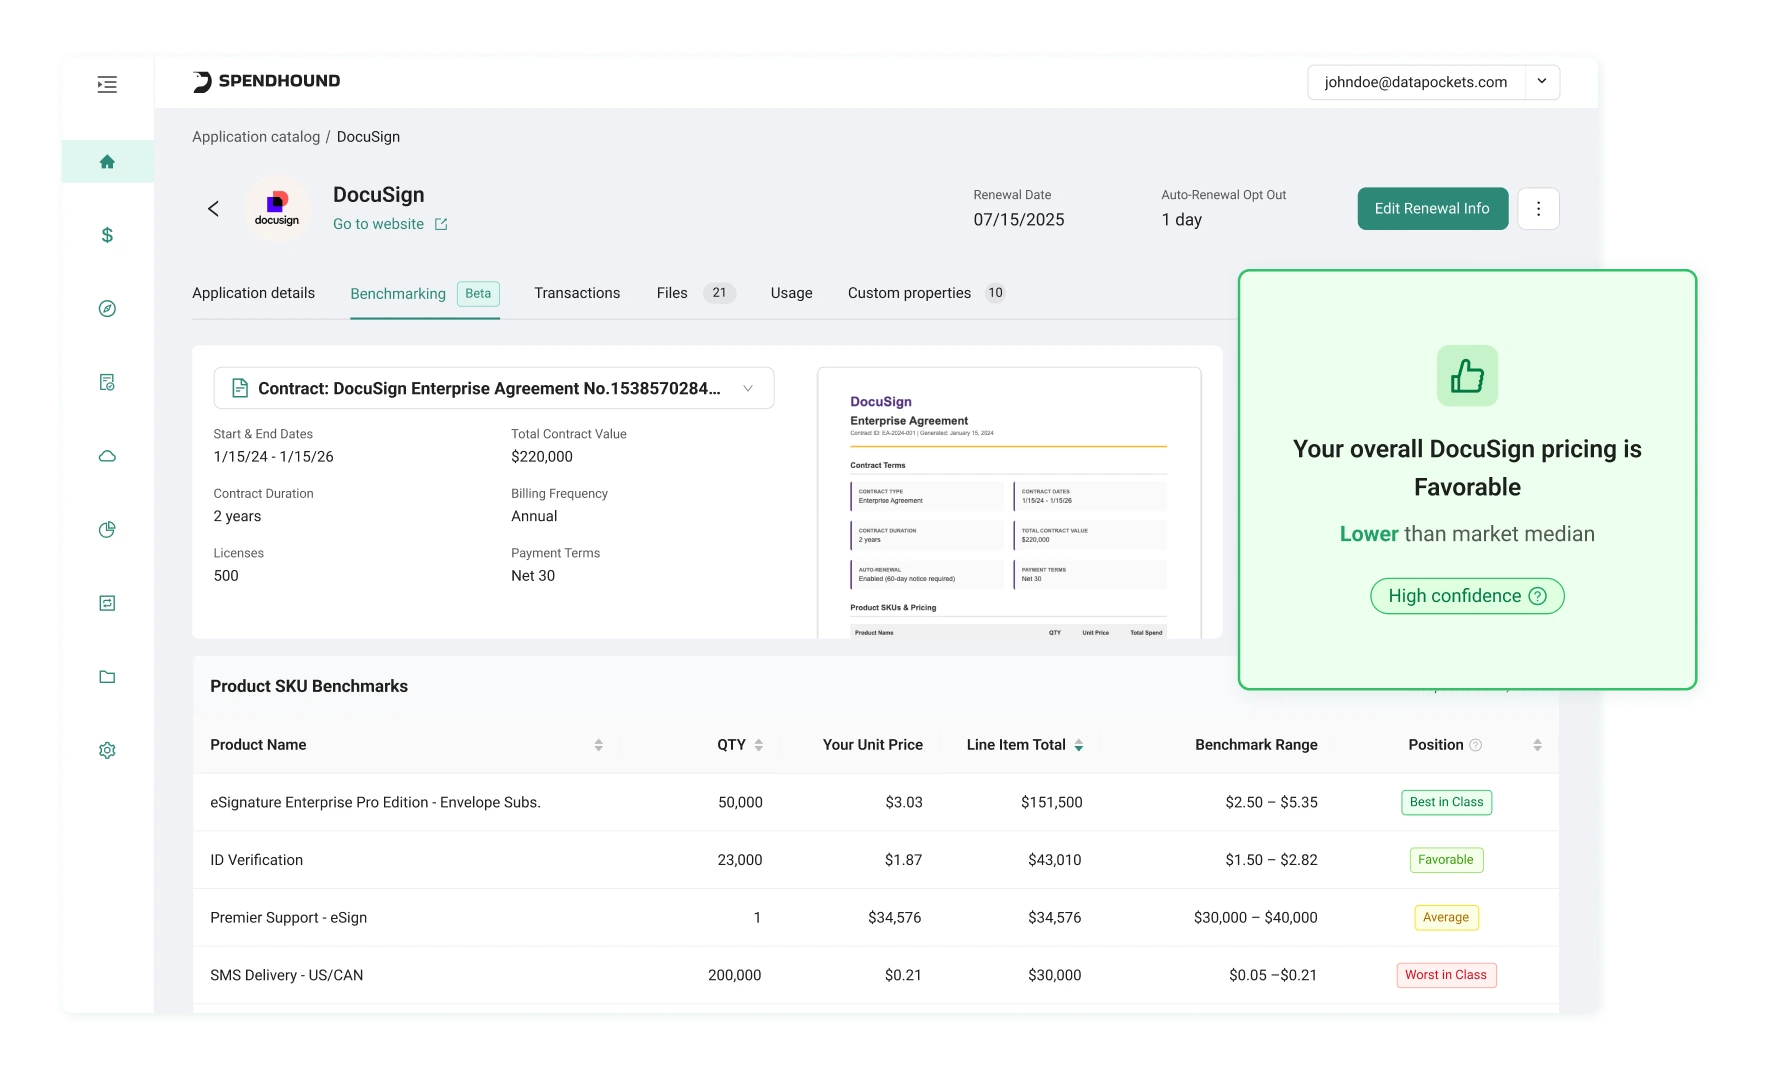Screen dimensions: 1766x1074
Task: Open the renewal calendar icon in sidebar
Action: pyautogui.click(x=107, y=603)
